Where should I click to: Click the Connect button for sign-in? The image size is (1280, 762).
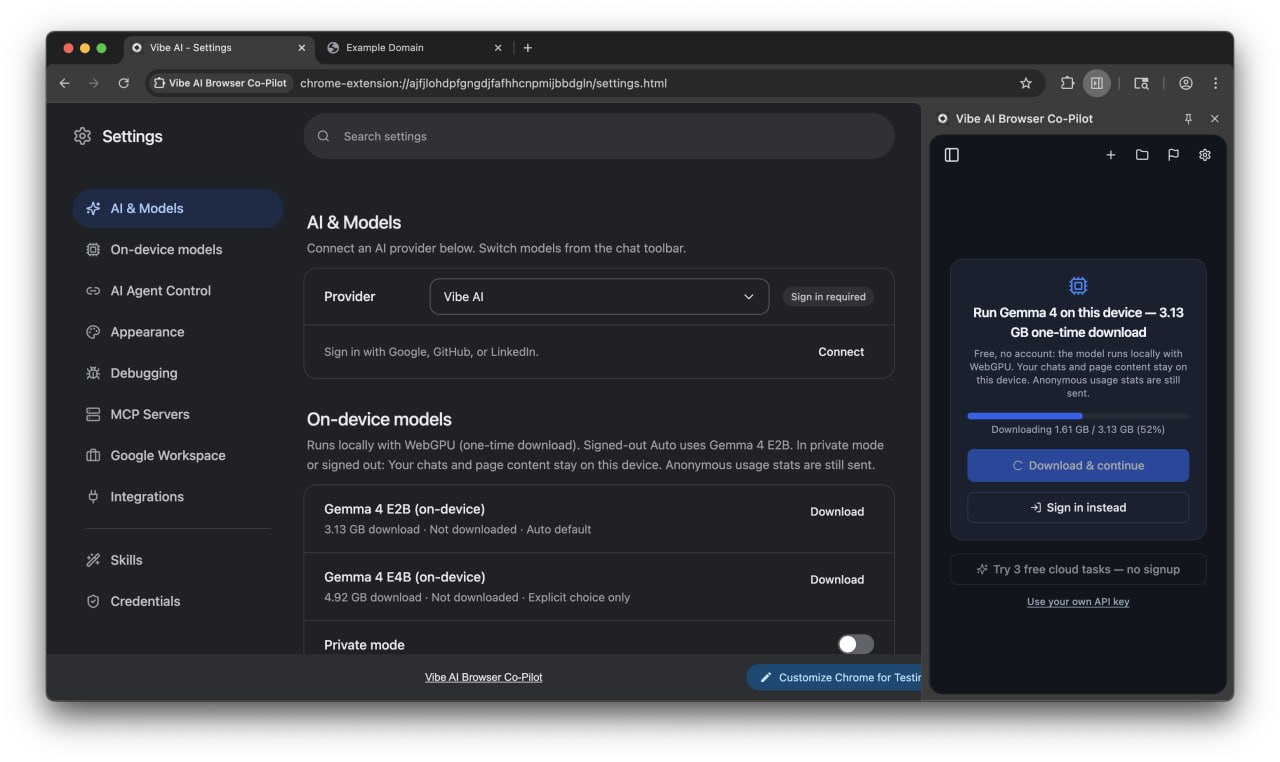coord(841,352)
